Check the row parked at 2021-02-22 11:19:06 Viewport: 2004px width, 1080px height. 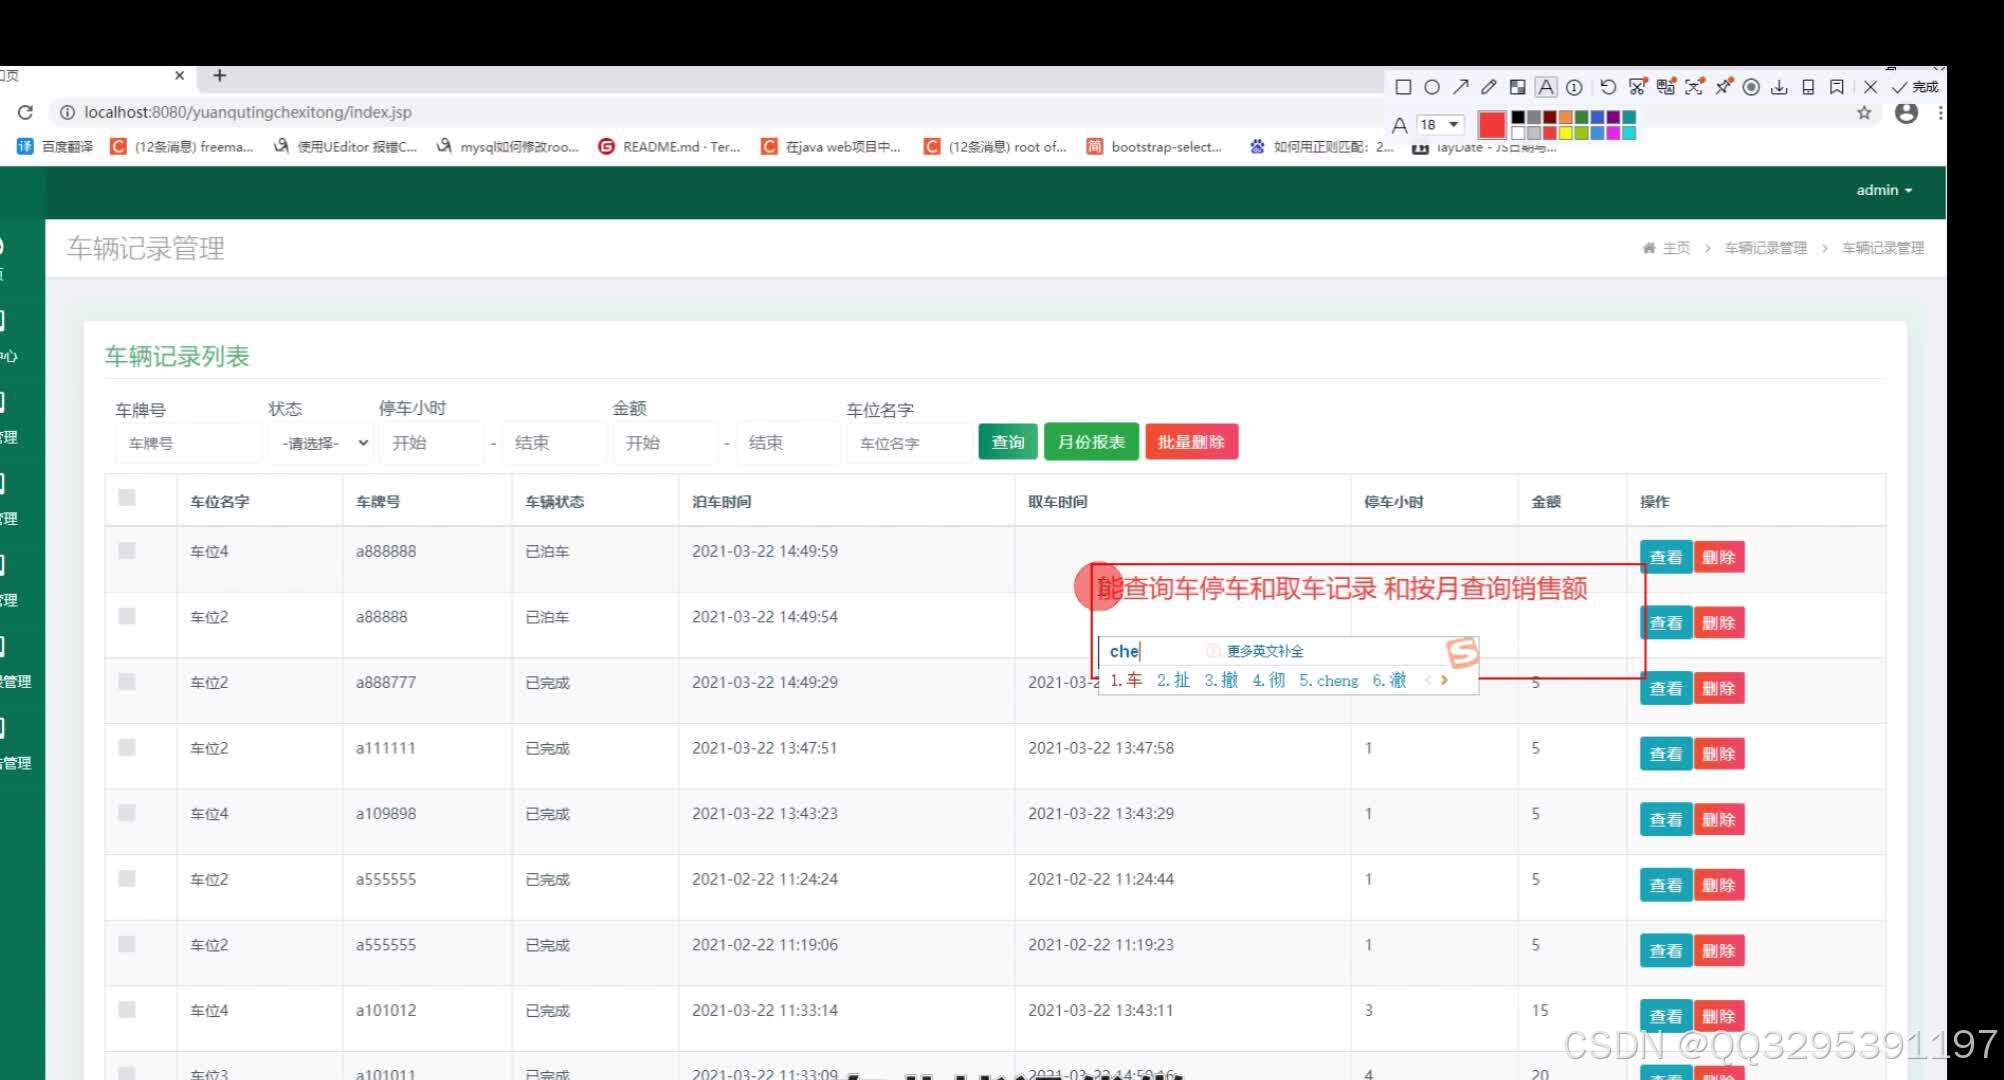tap(127, 944)
